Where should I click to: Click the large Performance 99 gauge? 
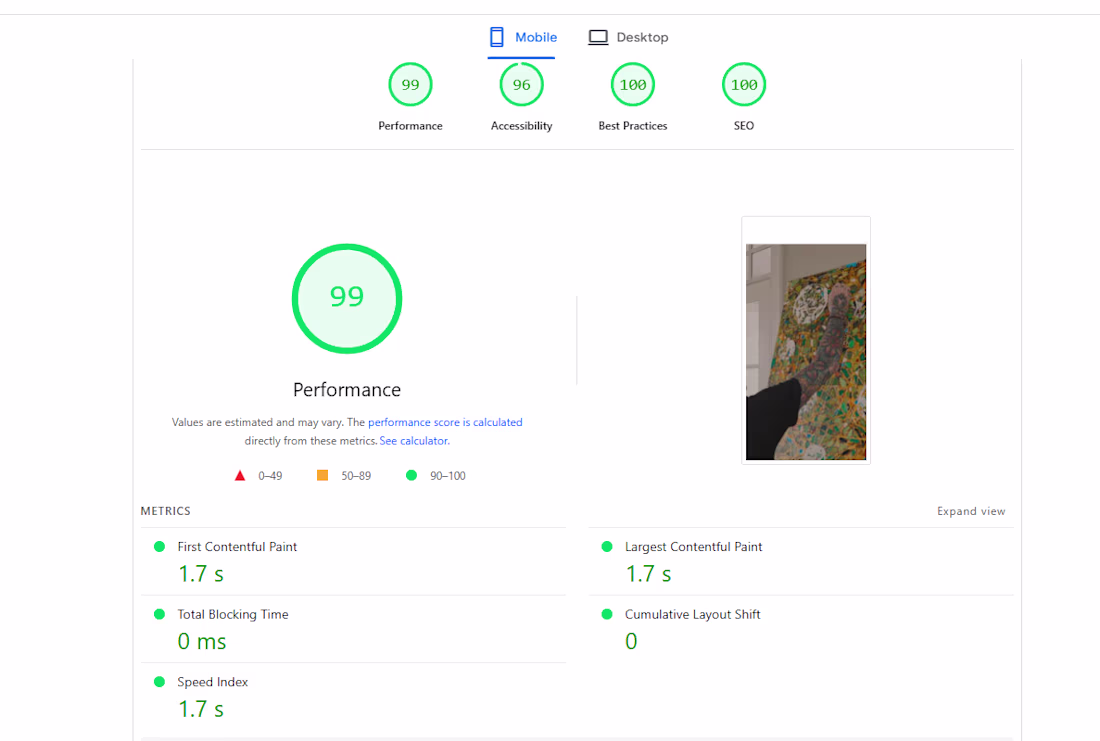point(347,298)
